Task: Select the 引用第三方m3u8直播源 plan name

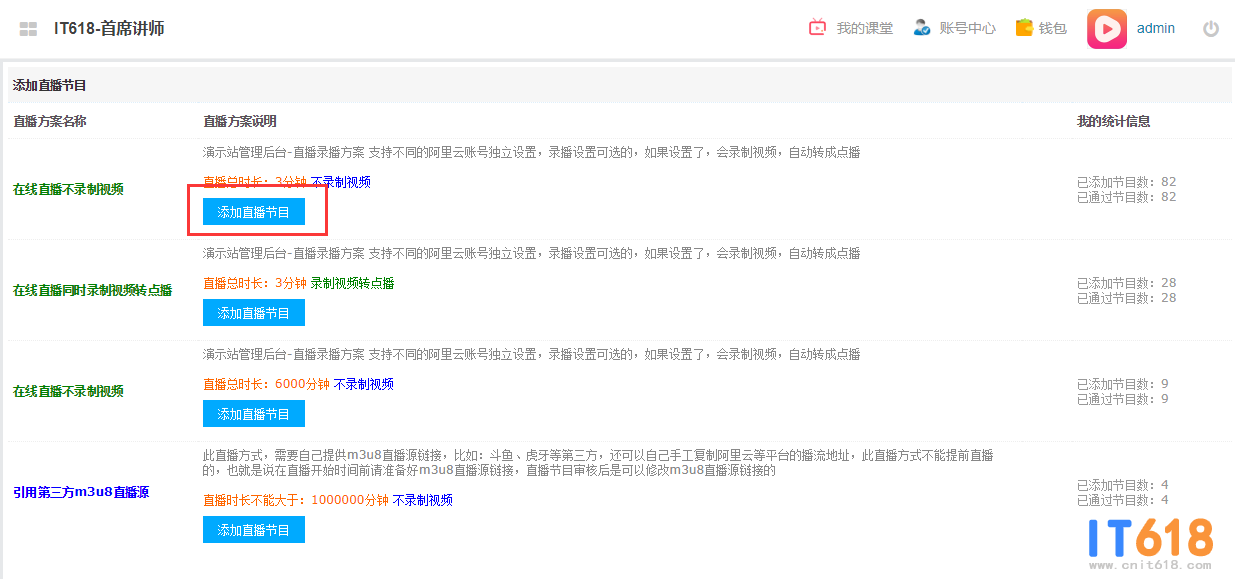Action: 81,492
